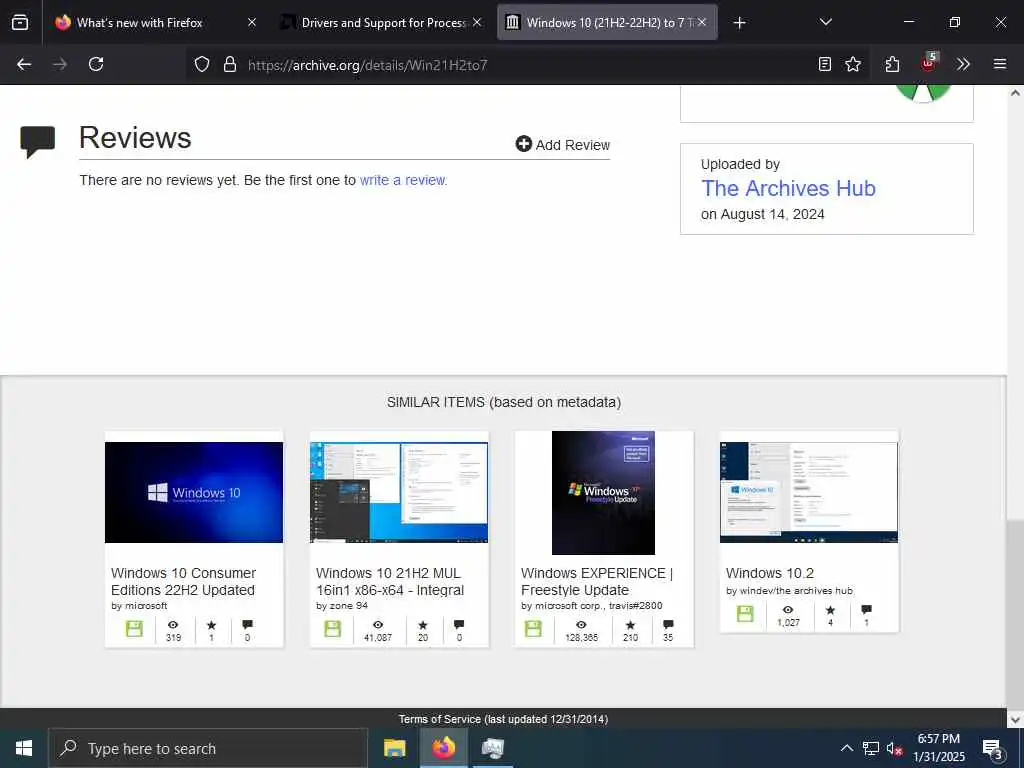Viewport: 1024px width, 768px height.
Task: Show more tools overflow chevrons
Action: (x=963, y=64)
